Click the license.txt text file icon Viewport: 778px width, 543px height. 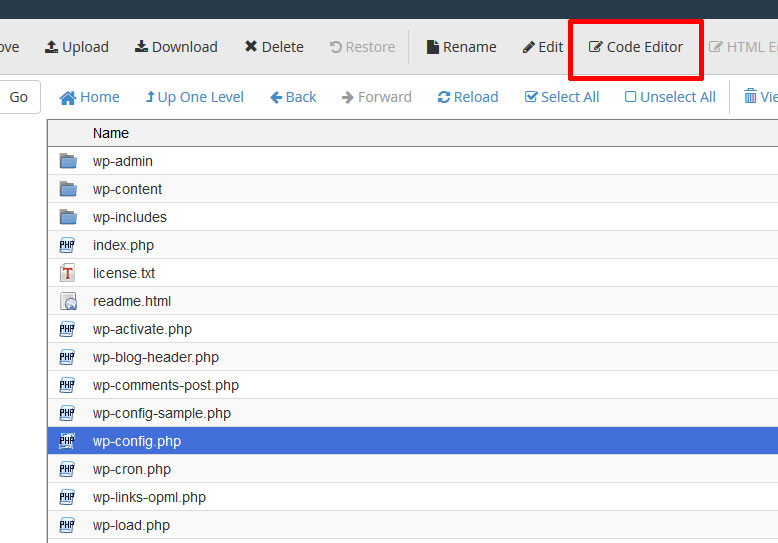(67, 273)
